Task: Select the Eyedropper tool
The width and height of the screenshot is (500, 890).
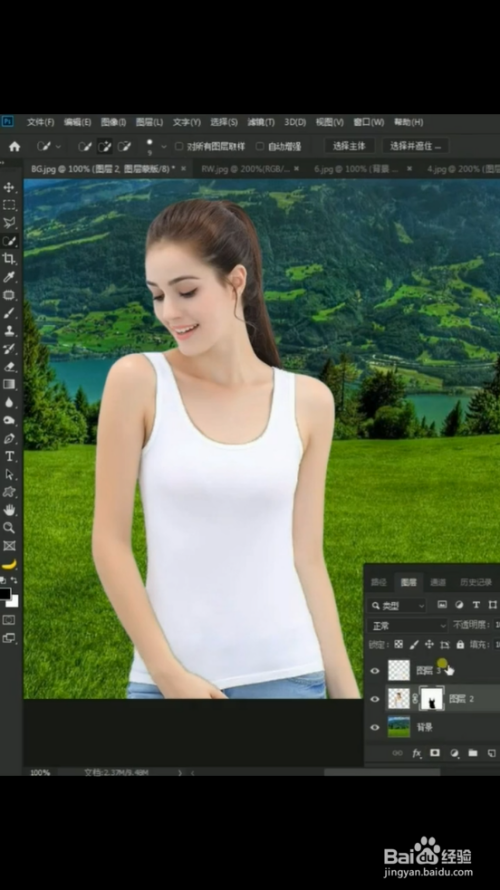Action: coord(9,277)
